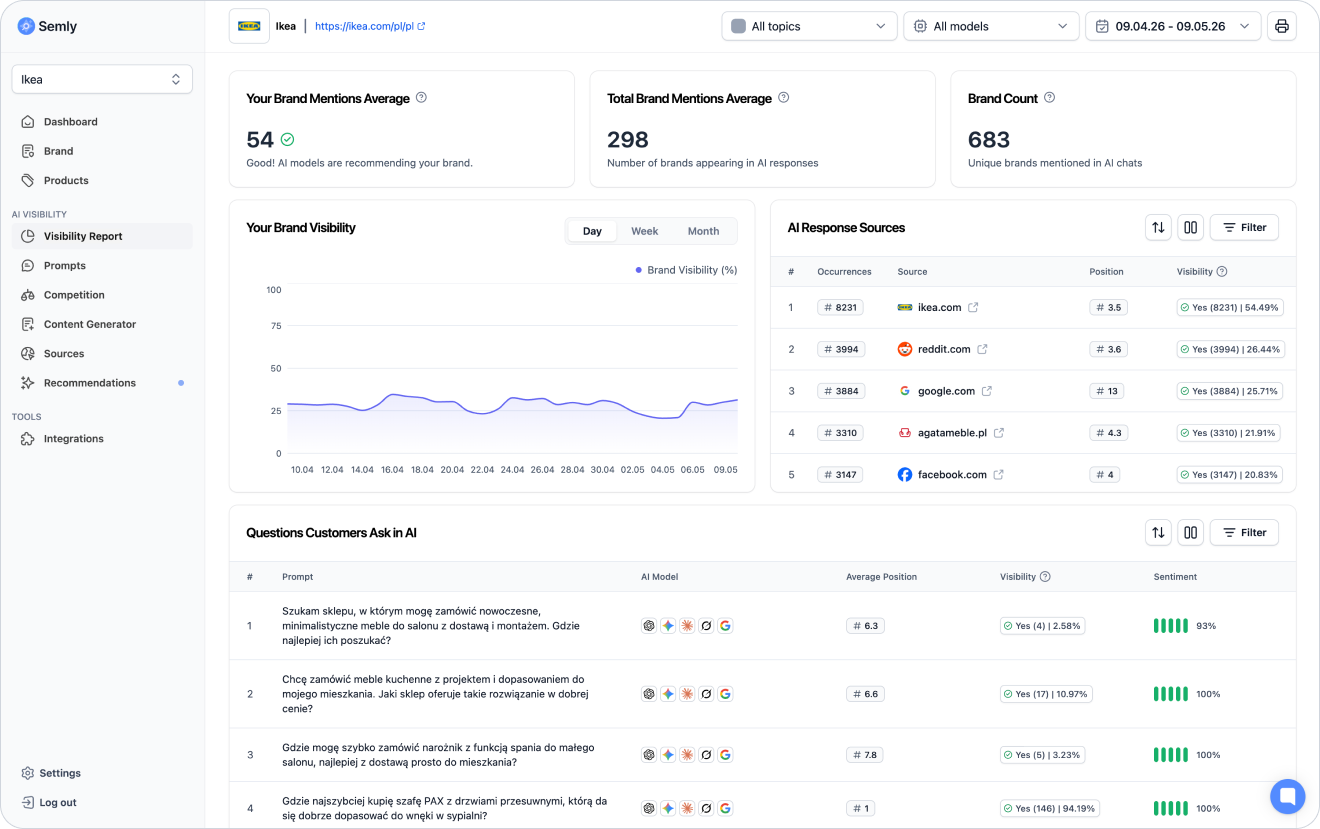Open the All models dropdown
The image size is (1320, 829).
coord(991,26)
